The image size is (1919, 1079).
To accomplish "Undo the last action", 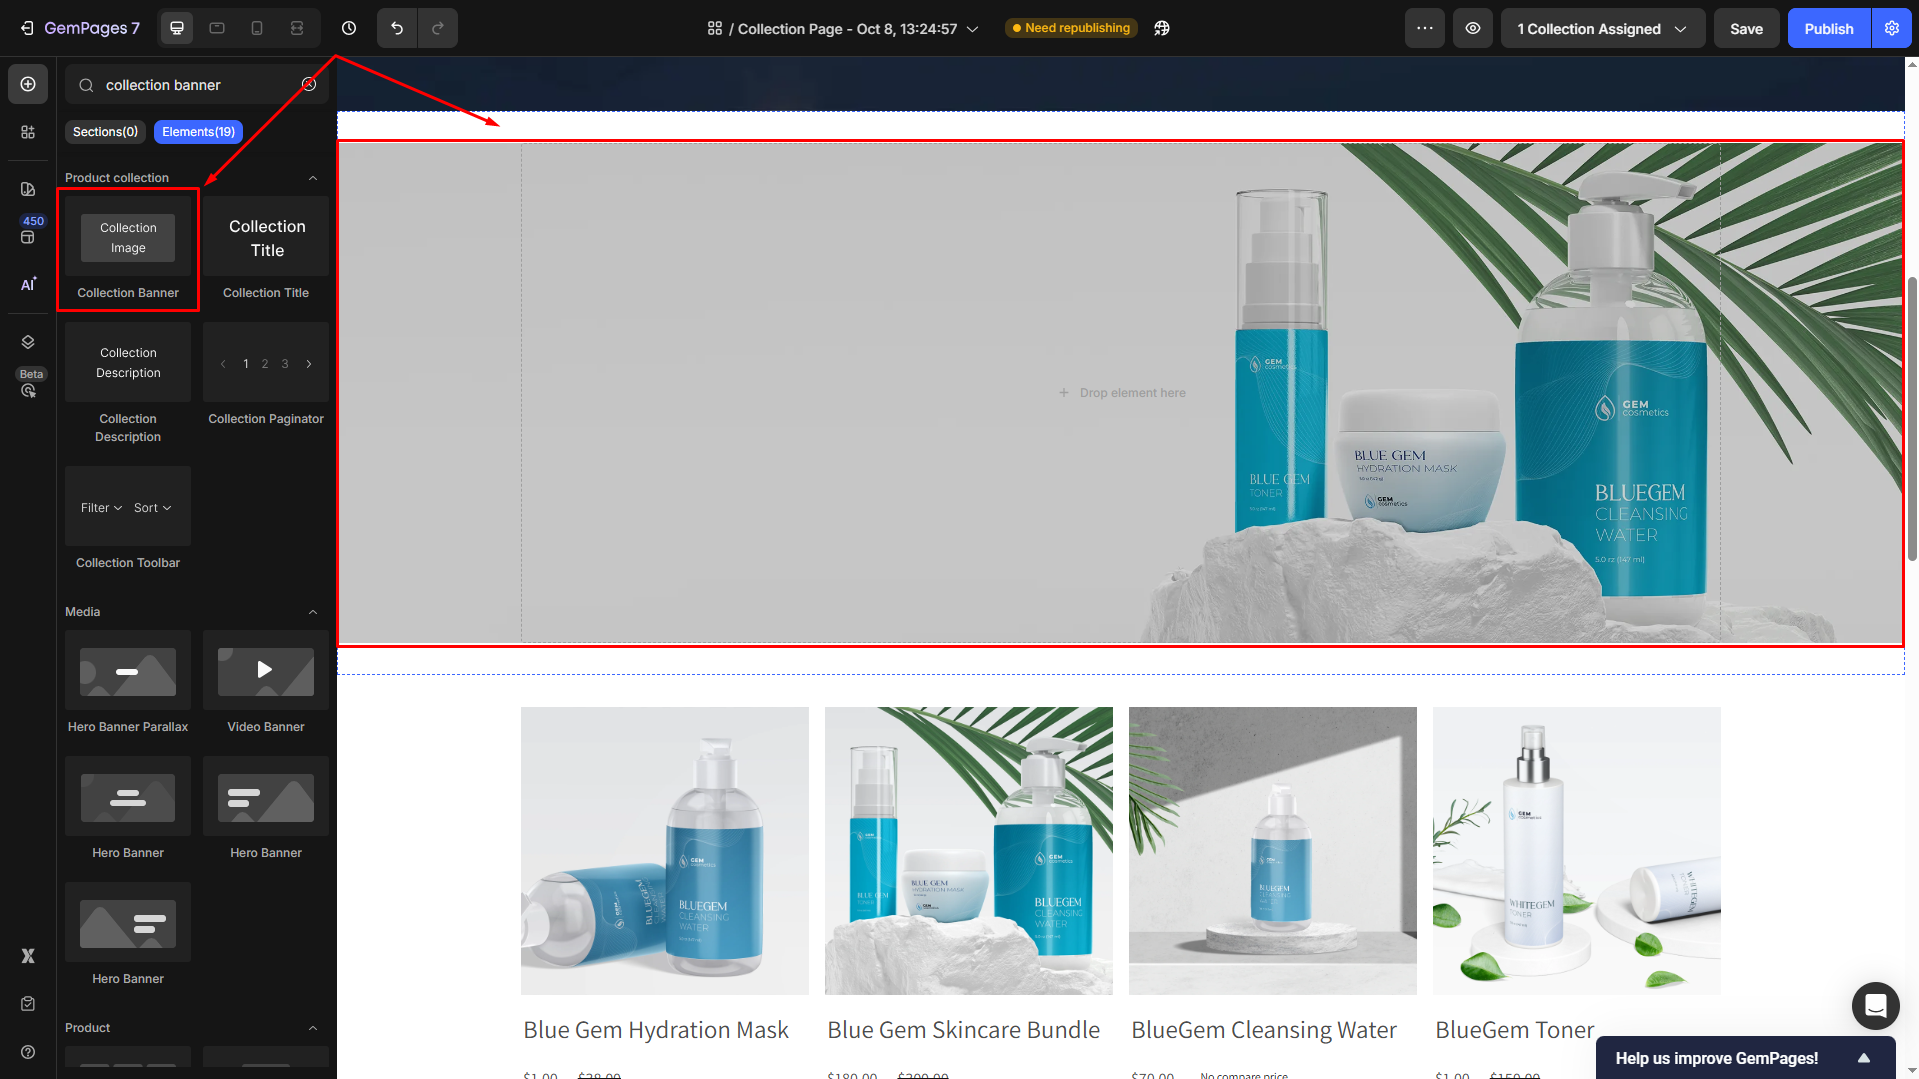I will click(397, 28).
